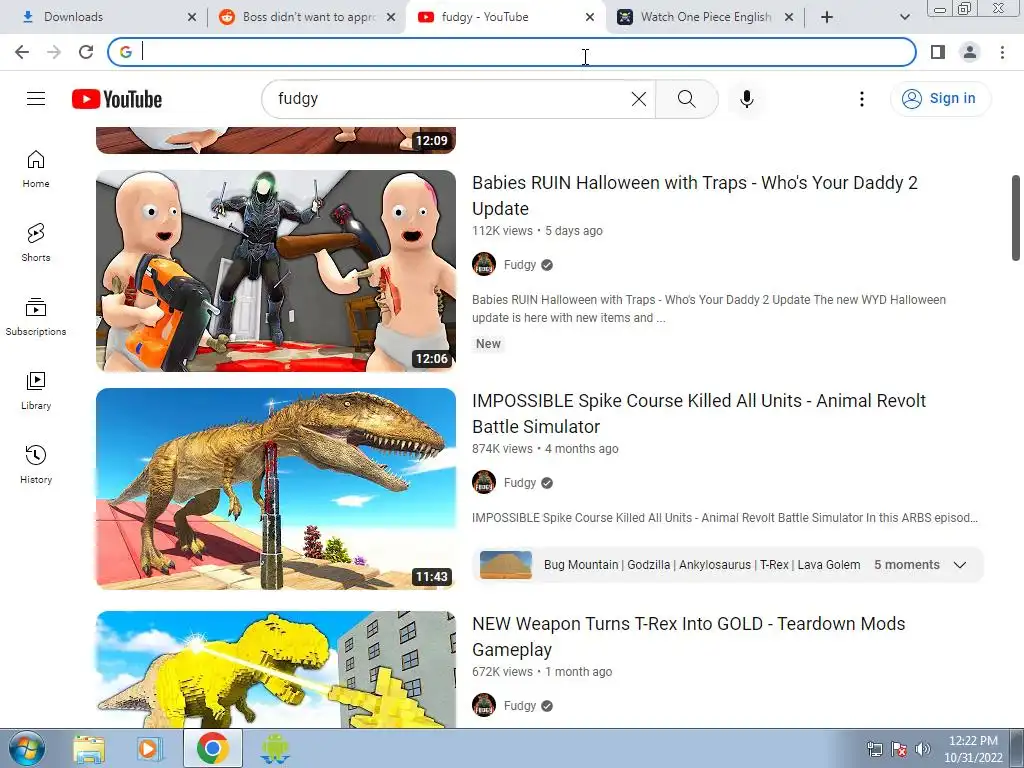Click title NEW Weapon Turns T-Rex Into GOLD
Image resolution: width=1024 pixels, height=768 pixels.
click(x=688, y=637)
